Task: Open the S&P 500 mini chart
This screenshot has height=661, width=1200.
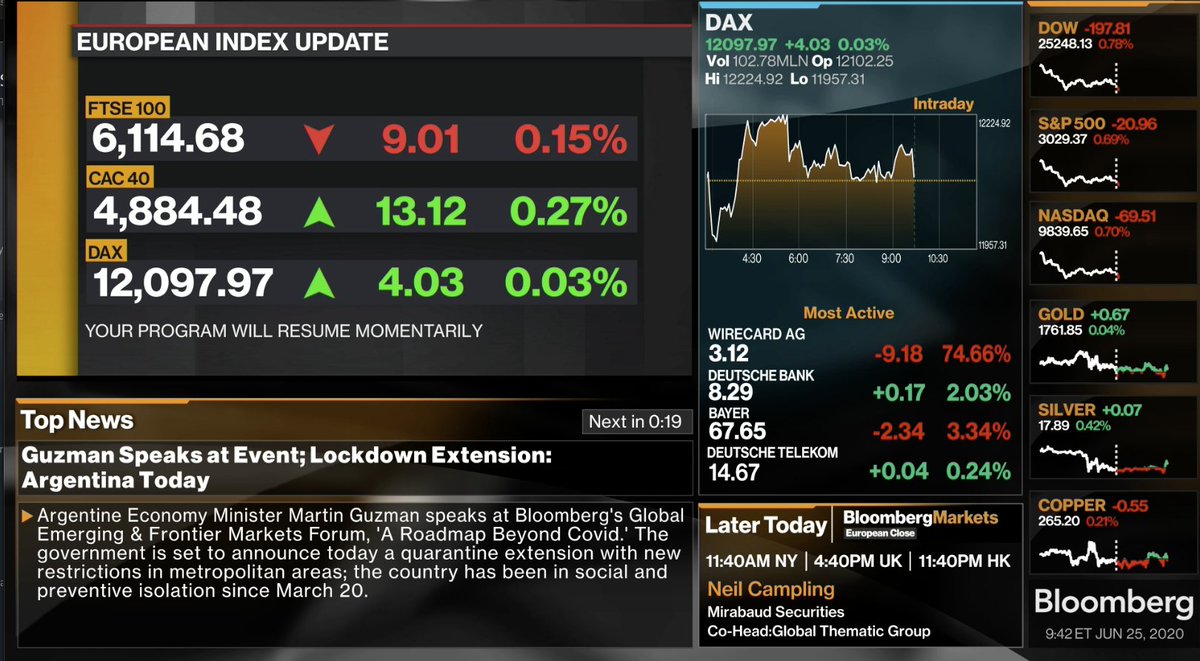Action: click(x=1077, y=174)
